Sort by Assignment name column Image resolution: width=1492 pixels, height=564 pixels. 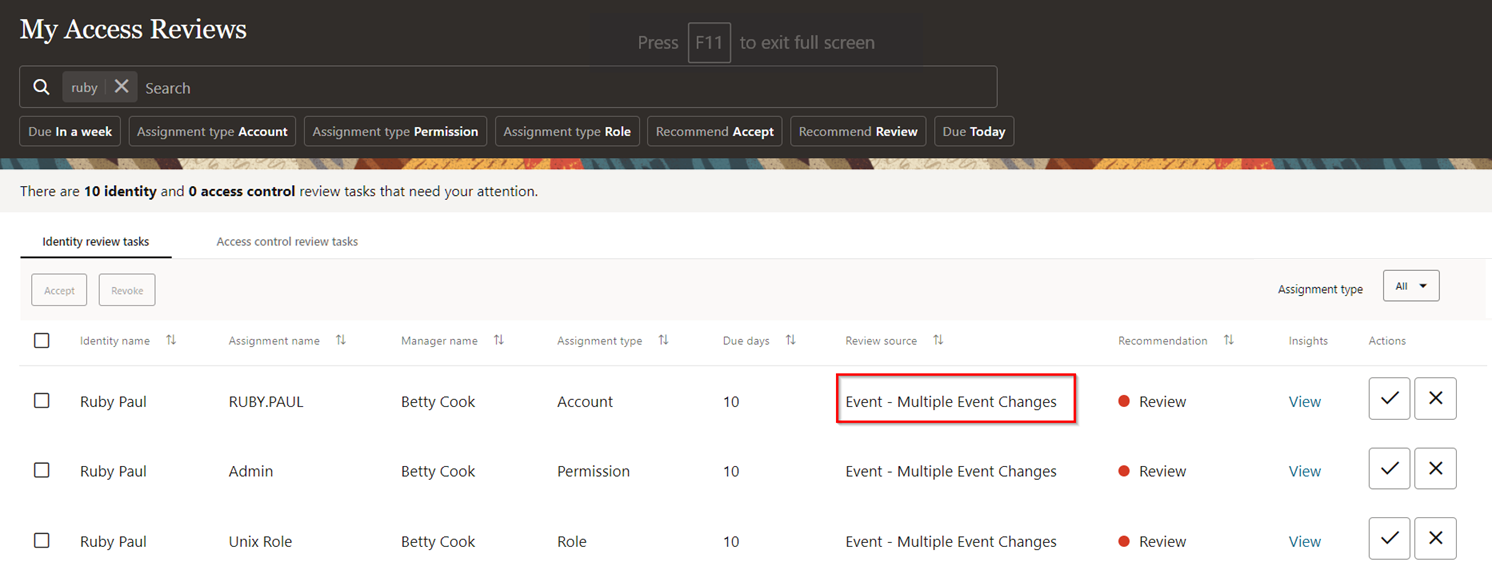pos(341,341)
